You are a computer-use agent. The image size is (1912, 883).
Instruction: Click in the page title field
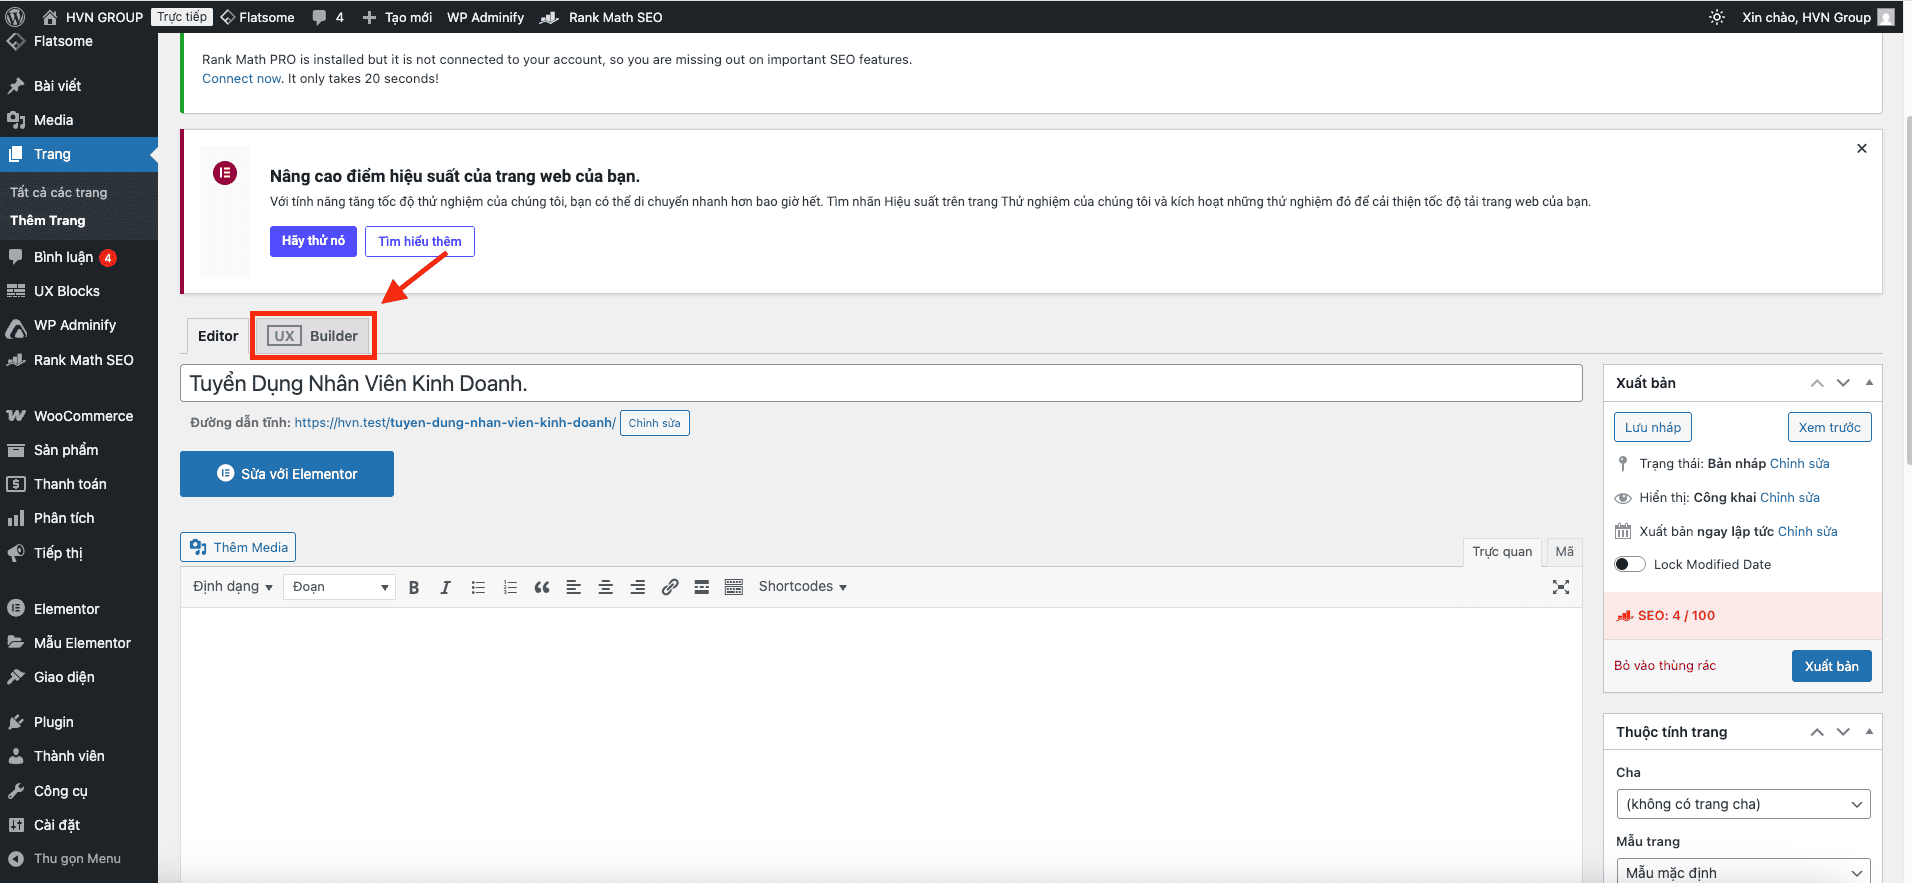[x=881, y=383]
